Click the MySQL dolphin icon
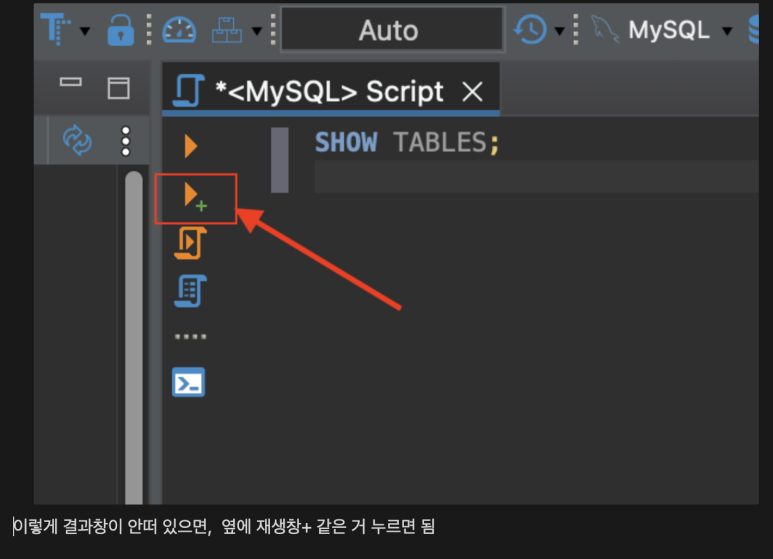Viewport: 773px width, 559px height. pos(604,29)
